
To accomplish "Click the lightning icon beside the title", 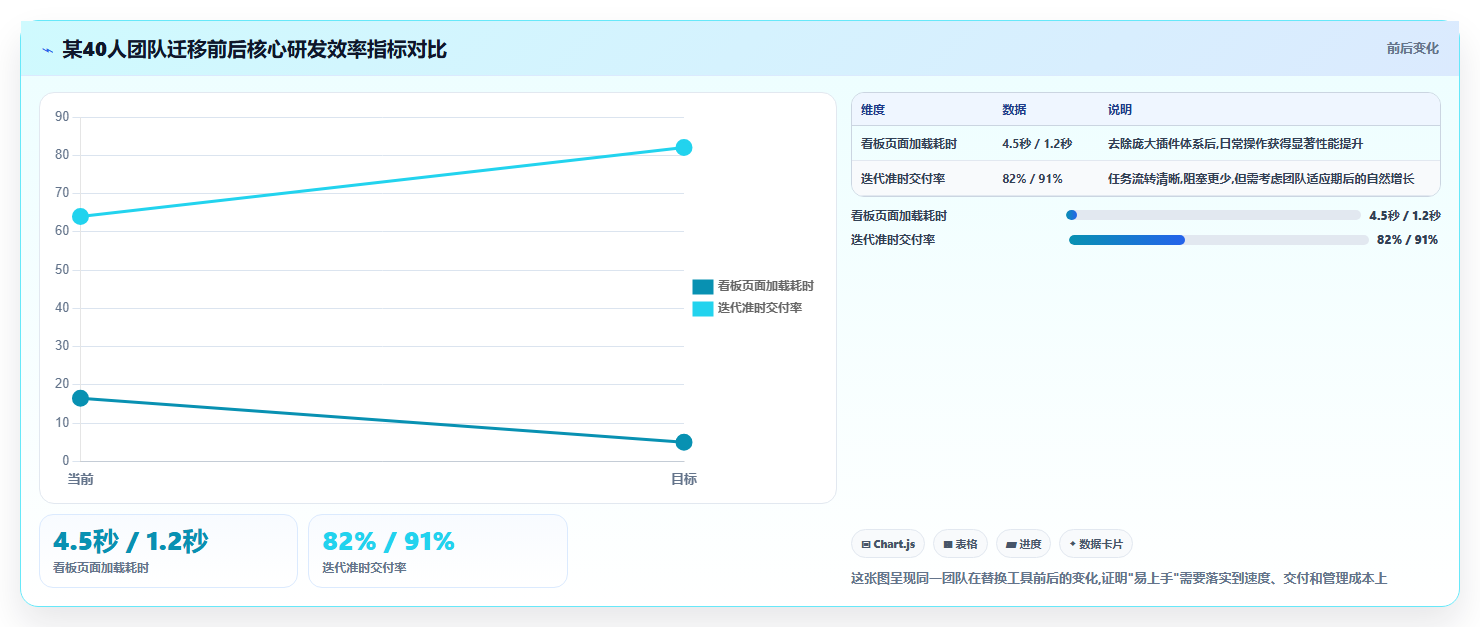I will (x=47, y=49).
